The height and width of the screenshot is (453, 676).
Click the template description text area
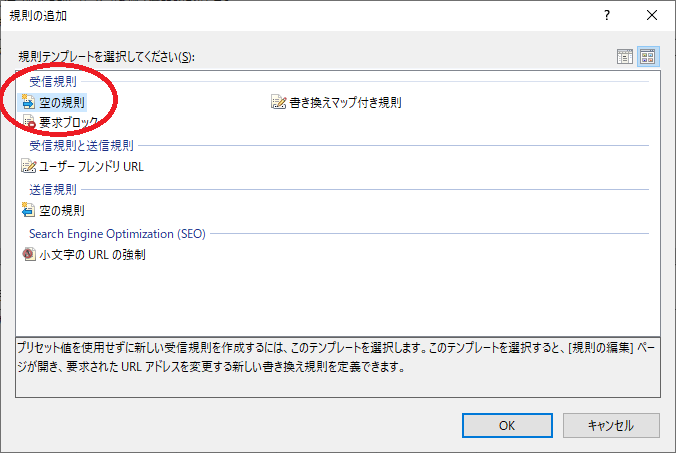click(x=338, y=367)
